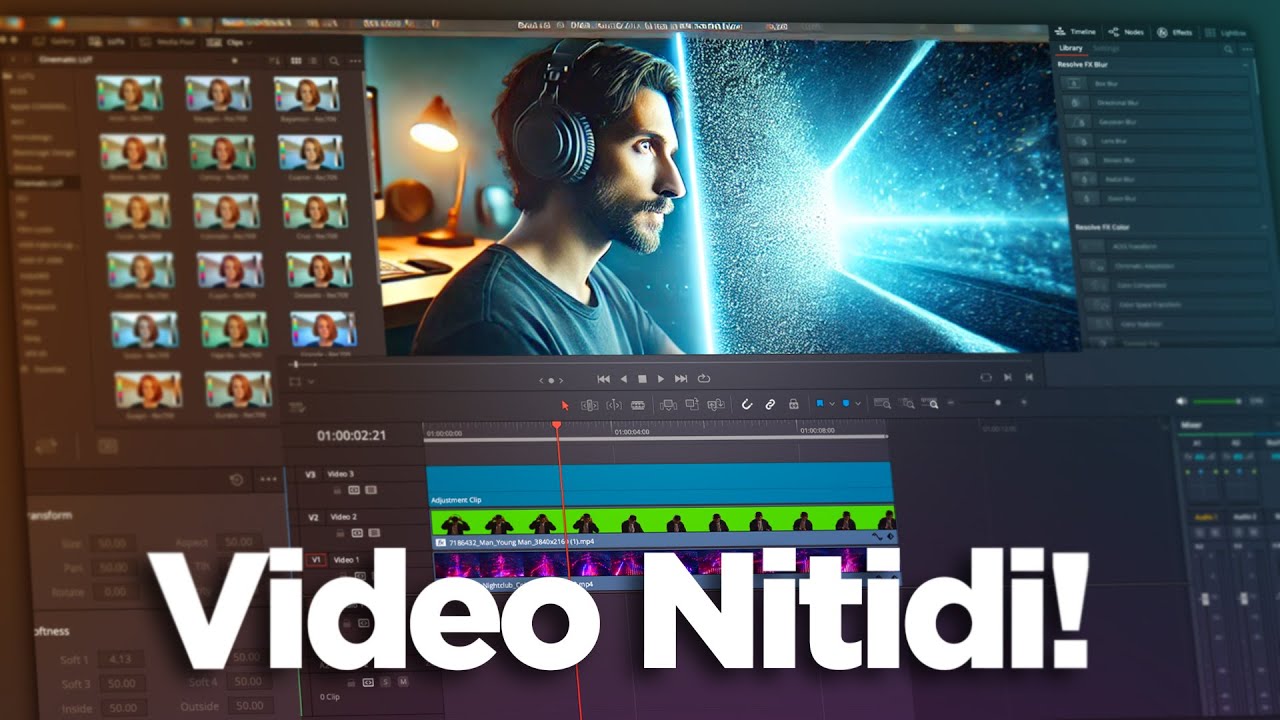The image size is (1280, 720).
Task: Toggle lock on Video 3 track
Action: 337,490
